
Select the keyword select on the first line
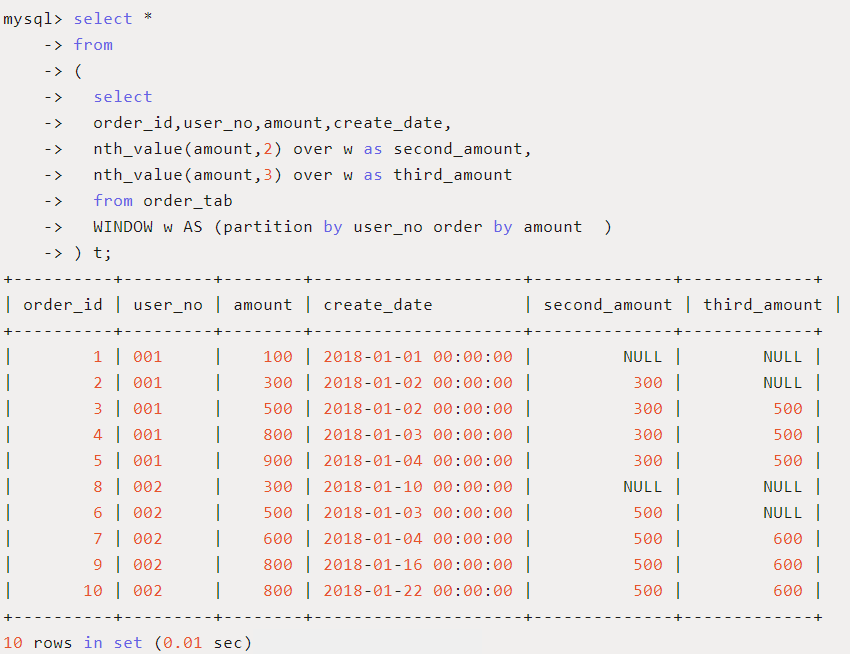point(103,18)
